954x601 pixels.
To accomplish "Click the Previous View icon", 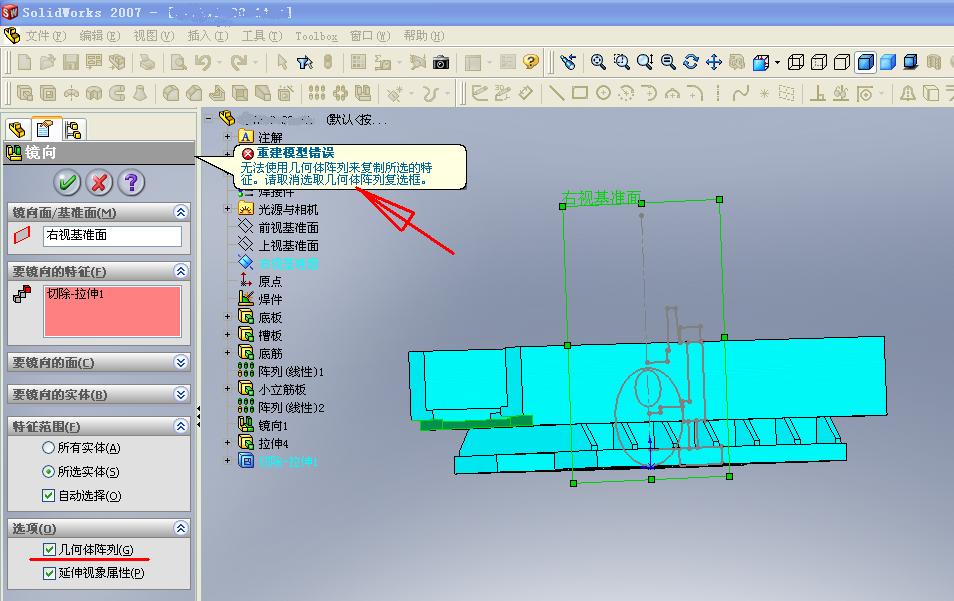I will tap(568, 62).
